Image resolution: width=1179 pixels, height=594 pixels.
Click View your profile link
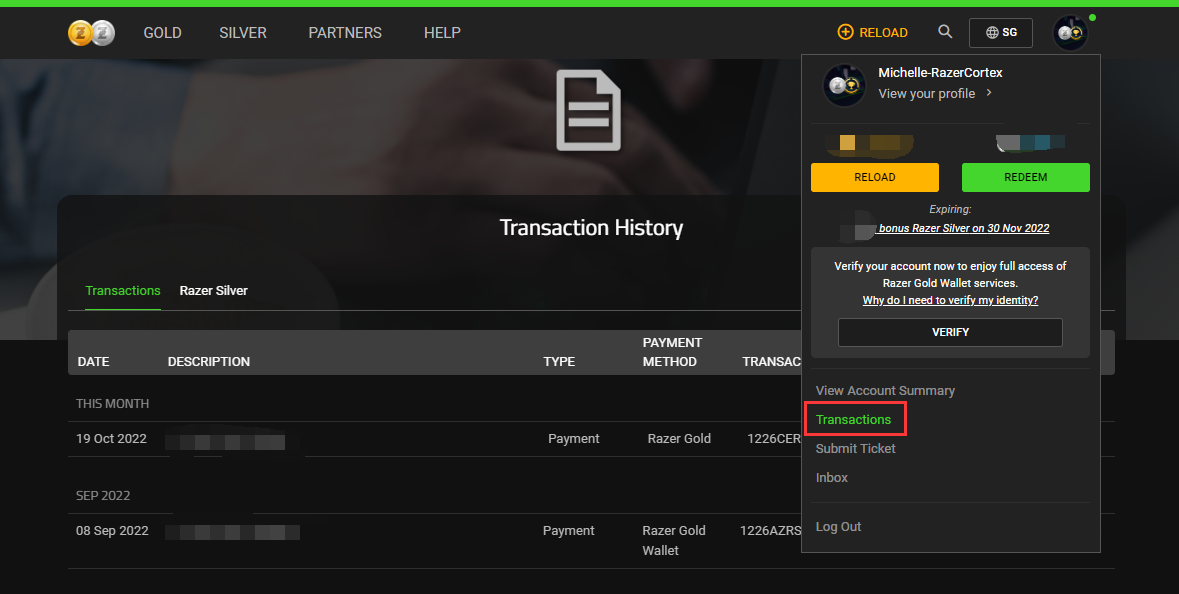click(x=926, y=93)
